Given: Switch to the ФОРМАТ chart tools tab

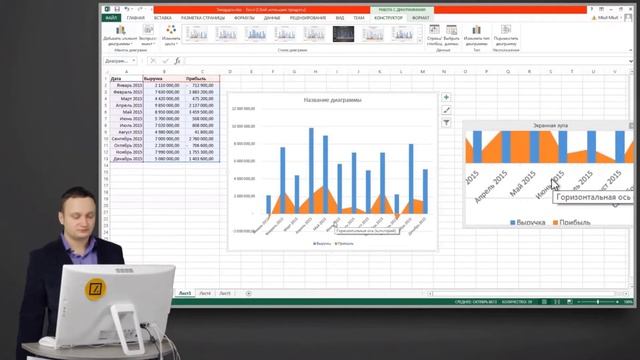Looking at the screenshot, I should coord(420,18).
